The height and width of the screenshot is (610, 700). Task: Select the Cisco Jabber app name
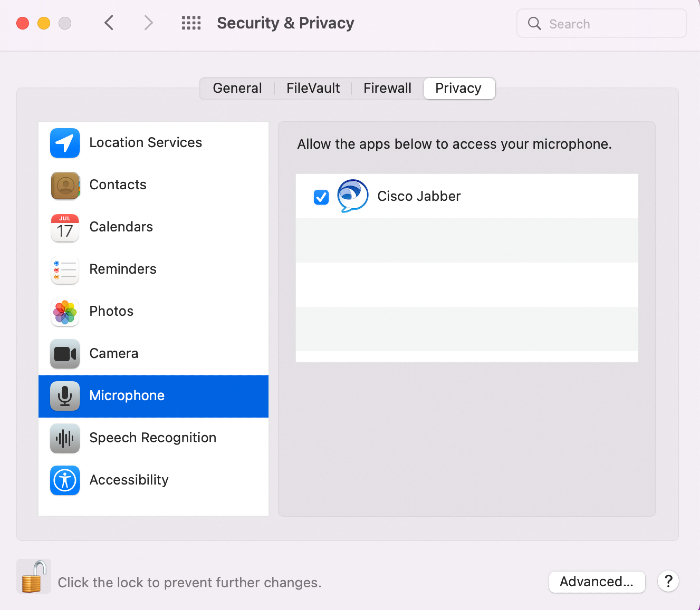419,196
